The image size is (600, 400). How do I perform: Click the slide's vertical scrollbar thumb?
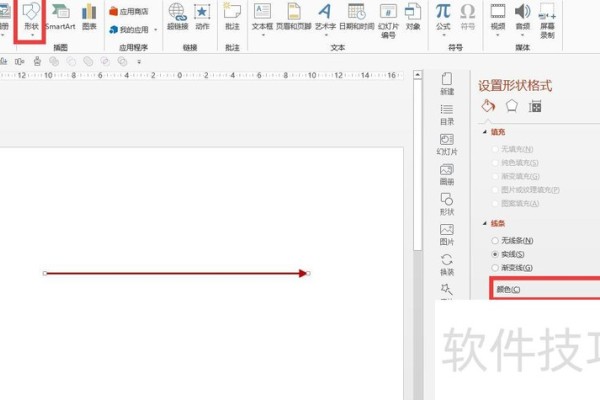(x=418, y=165)
